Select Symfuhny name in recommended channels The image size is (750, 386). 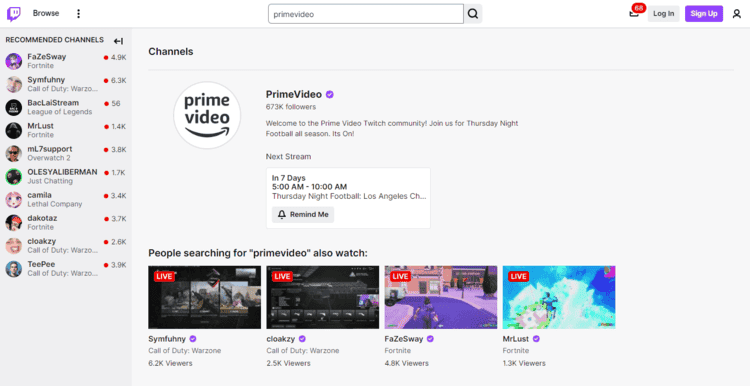coord(46,80)
